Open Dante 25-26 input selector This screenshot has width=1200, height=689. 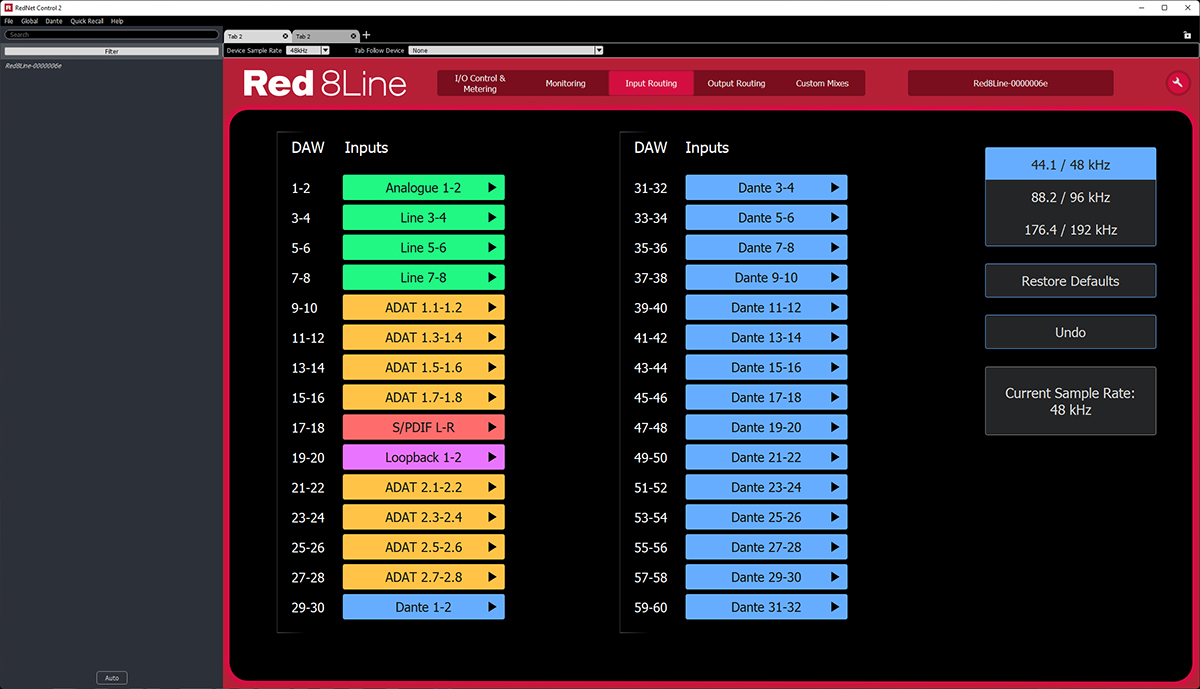[x=766, y=517]
